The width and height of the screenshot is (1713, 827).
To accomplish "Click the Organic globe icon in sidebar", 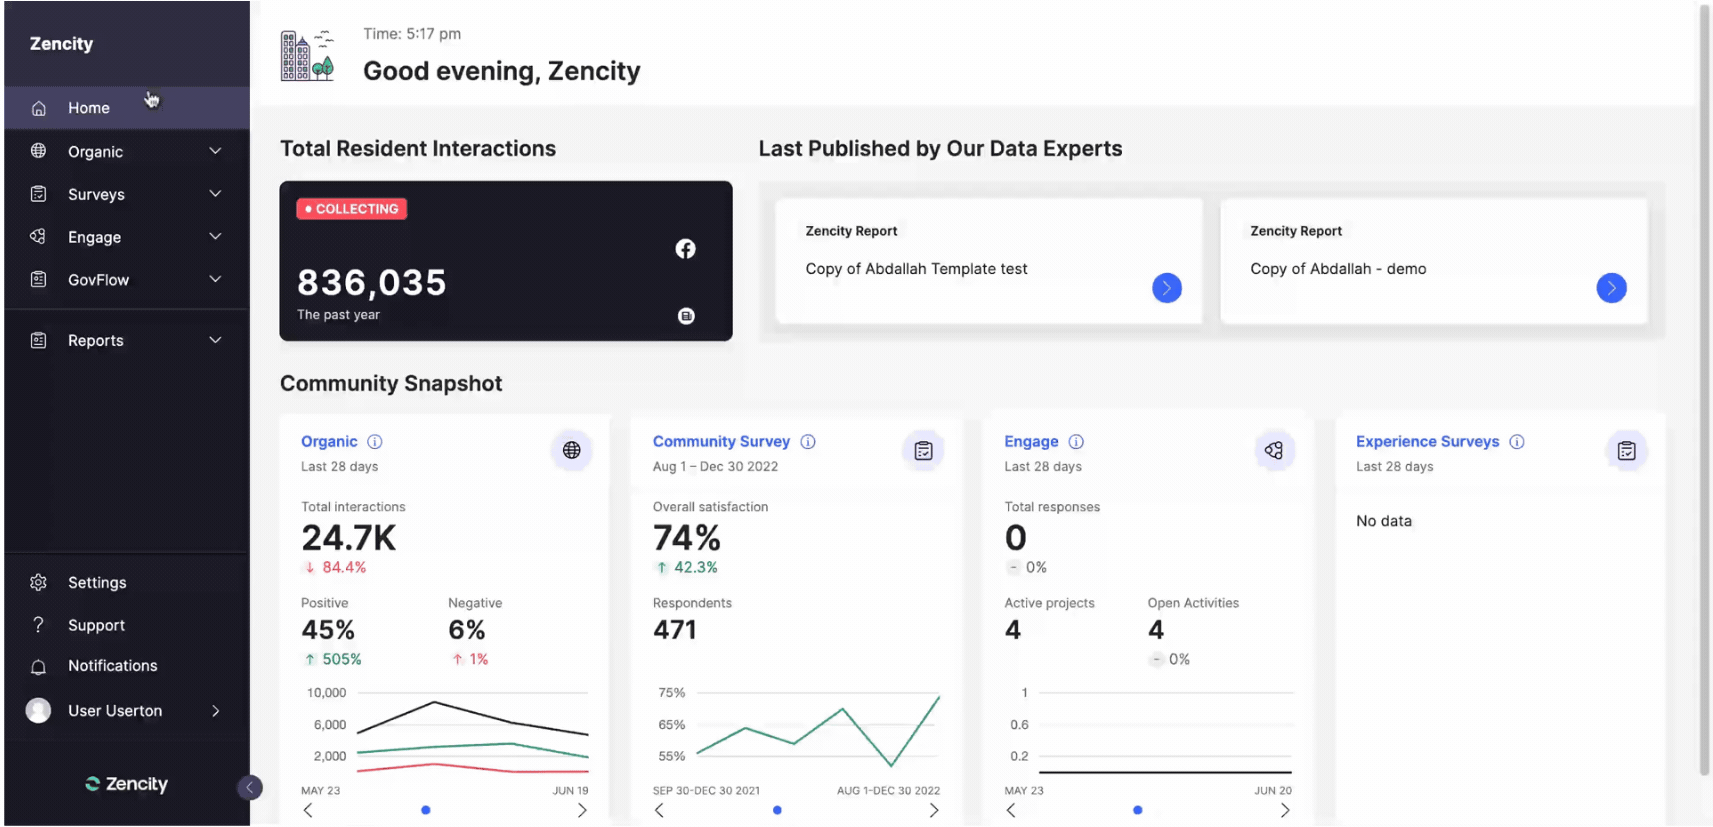I will [x=38, y=151].
